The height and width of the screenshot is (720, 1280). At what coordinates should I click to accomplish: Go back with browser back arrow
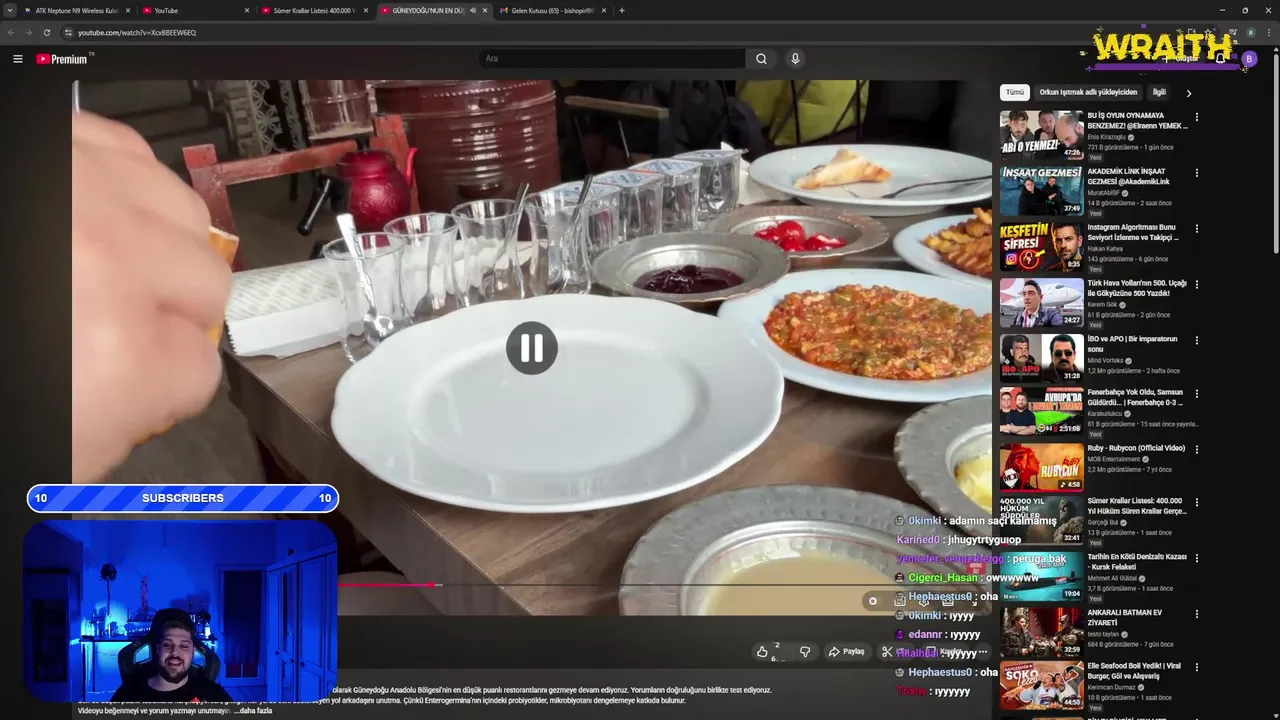[x=11, y=32]
